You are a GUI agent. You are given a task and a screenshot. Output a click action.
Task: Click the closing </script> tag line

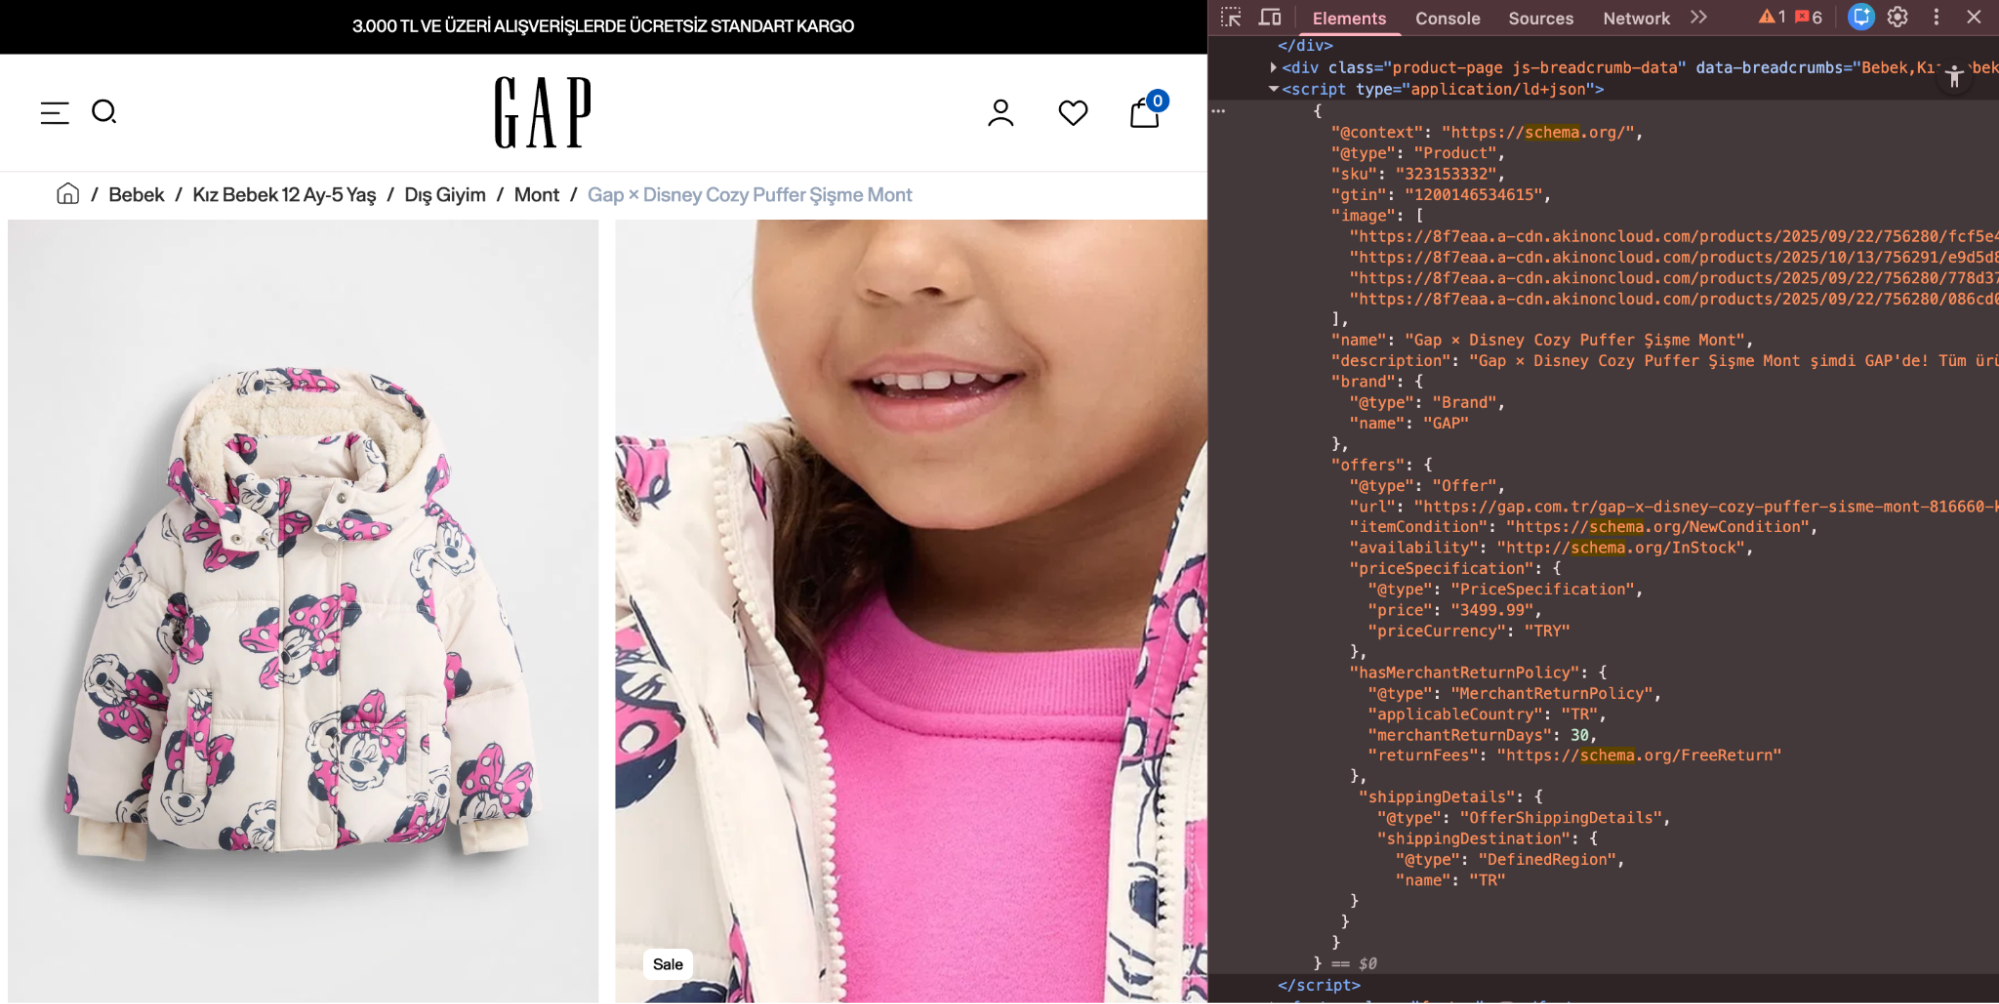tap(1318, 986)
